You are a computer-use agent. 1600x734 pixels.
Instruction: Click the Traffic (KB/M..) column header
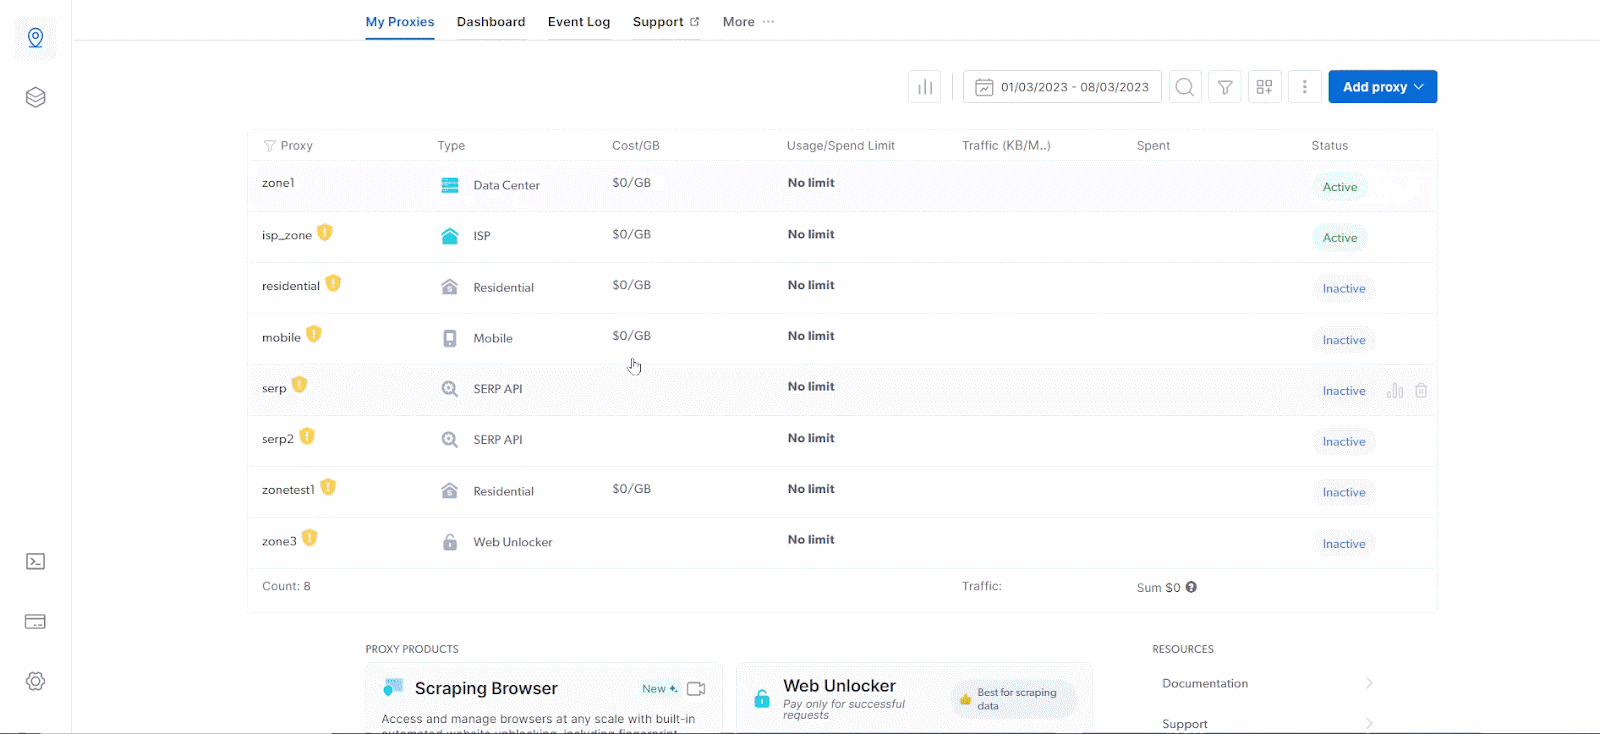click(x=1006, y=146)
